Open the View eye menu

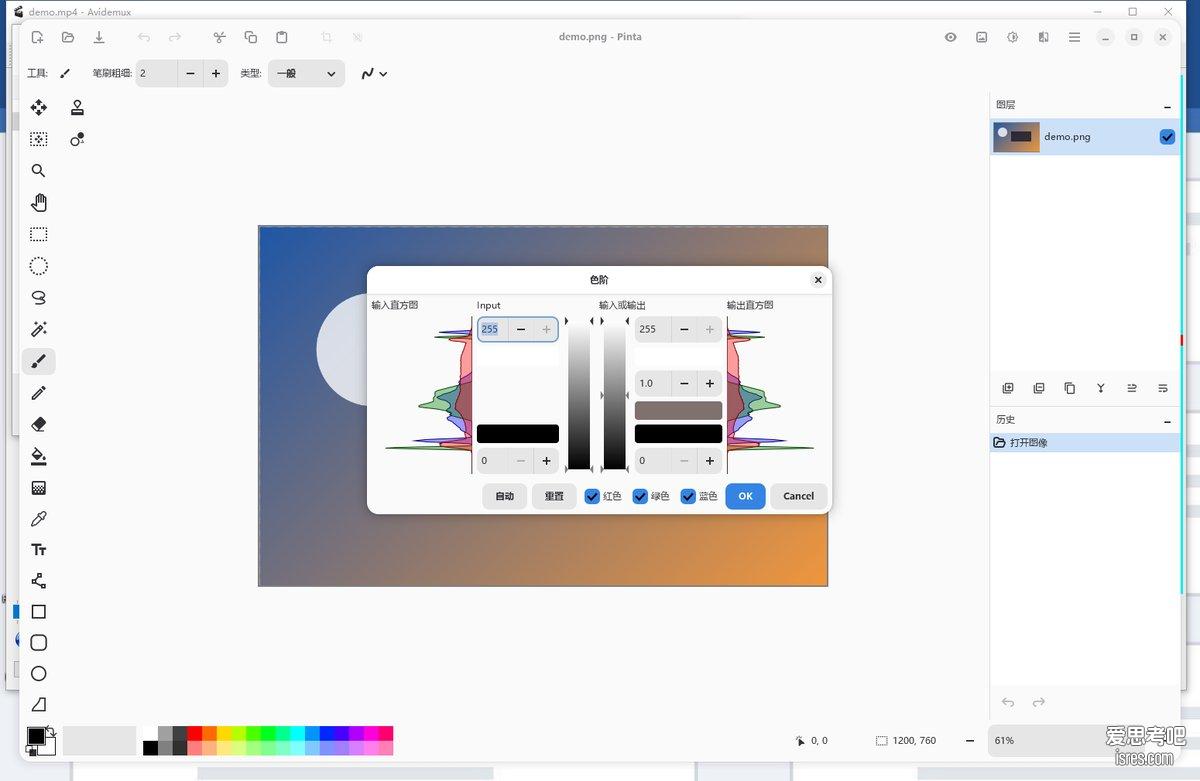951,37
